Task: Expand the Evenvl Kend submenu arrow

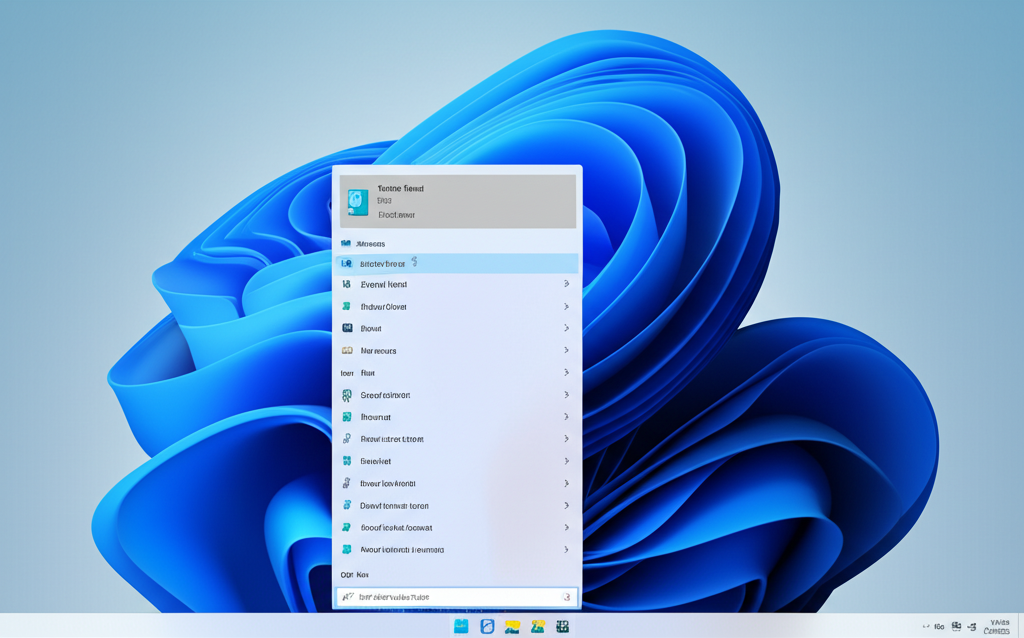Action: (566, 285)
